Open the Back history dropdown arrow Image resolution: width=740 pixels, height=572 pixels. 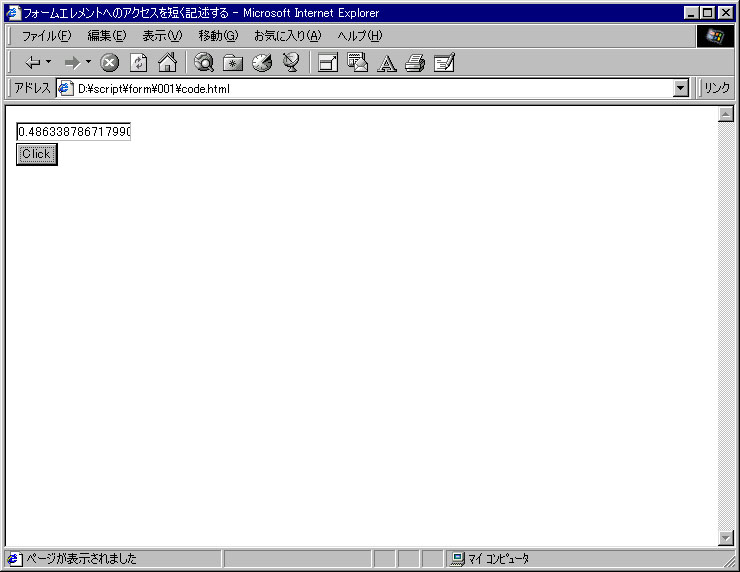pos(49,62)
